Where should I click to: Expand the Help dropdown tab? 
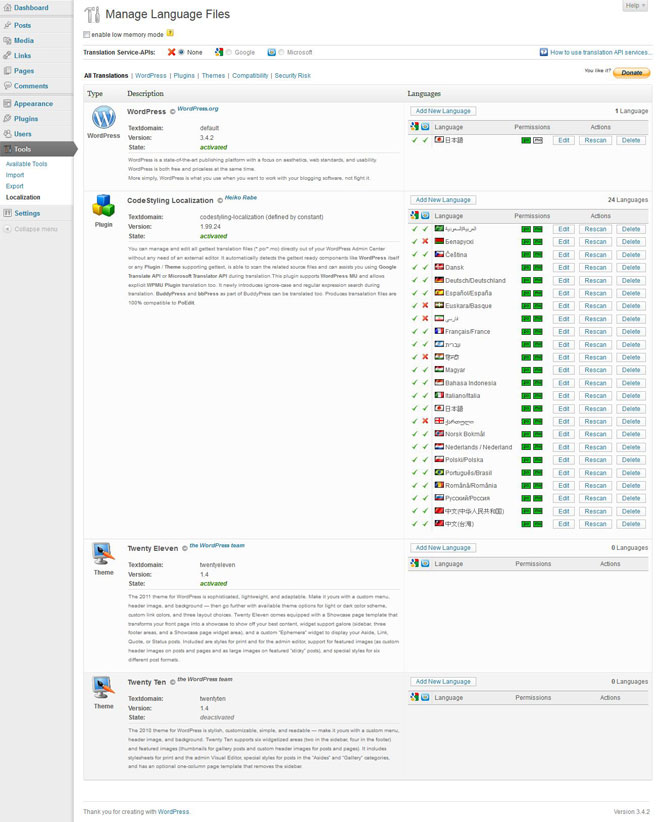(636, 6)
